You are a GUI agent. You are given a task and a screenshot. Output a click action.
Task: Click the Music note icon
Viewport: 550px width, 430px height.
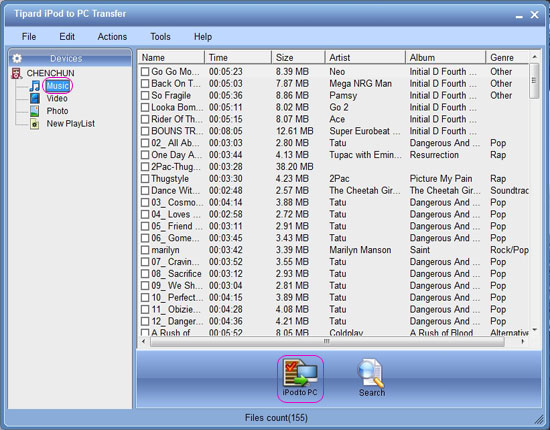[34, 86]
